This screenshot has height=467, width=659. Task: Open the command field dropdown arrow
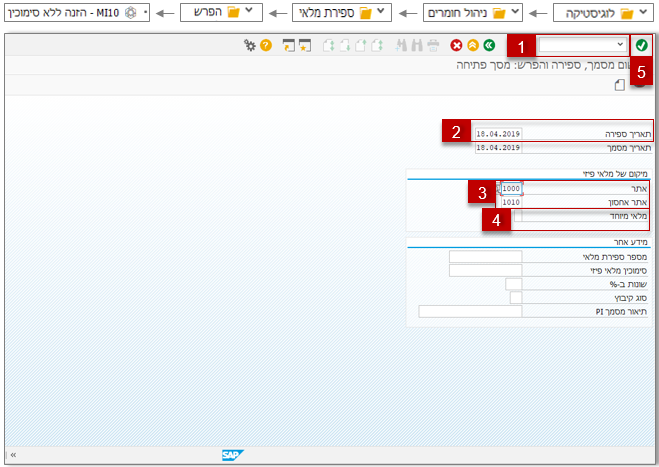[x=620, y=45]
